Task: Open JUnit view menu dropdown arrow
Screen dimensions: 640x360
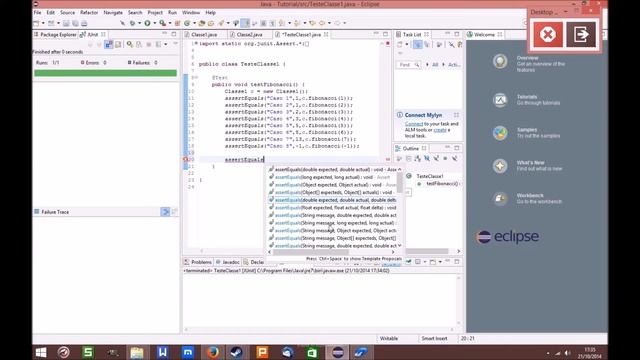Action: [x=166, y=44]
